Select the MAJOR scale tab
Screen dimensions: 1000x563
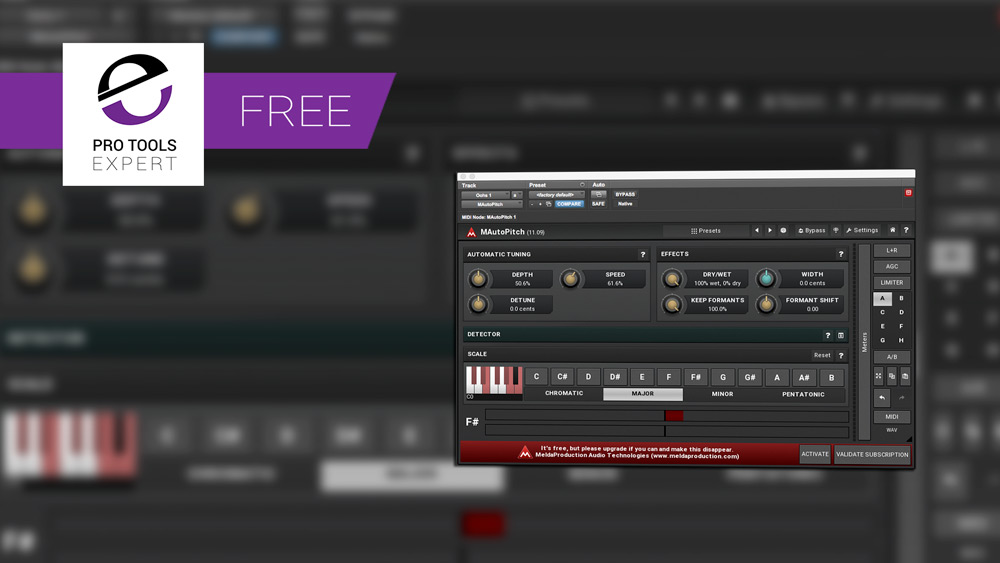pos(643,394)
